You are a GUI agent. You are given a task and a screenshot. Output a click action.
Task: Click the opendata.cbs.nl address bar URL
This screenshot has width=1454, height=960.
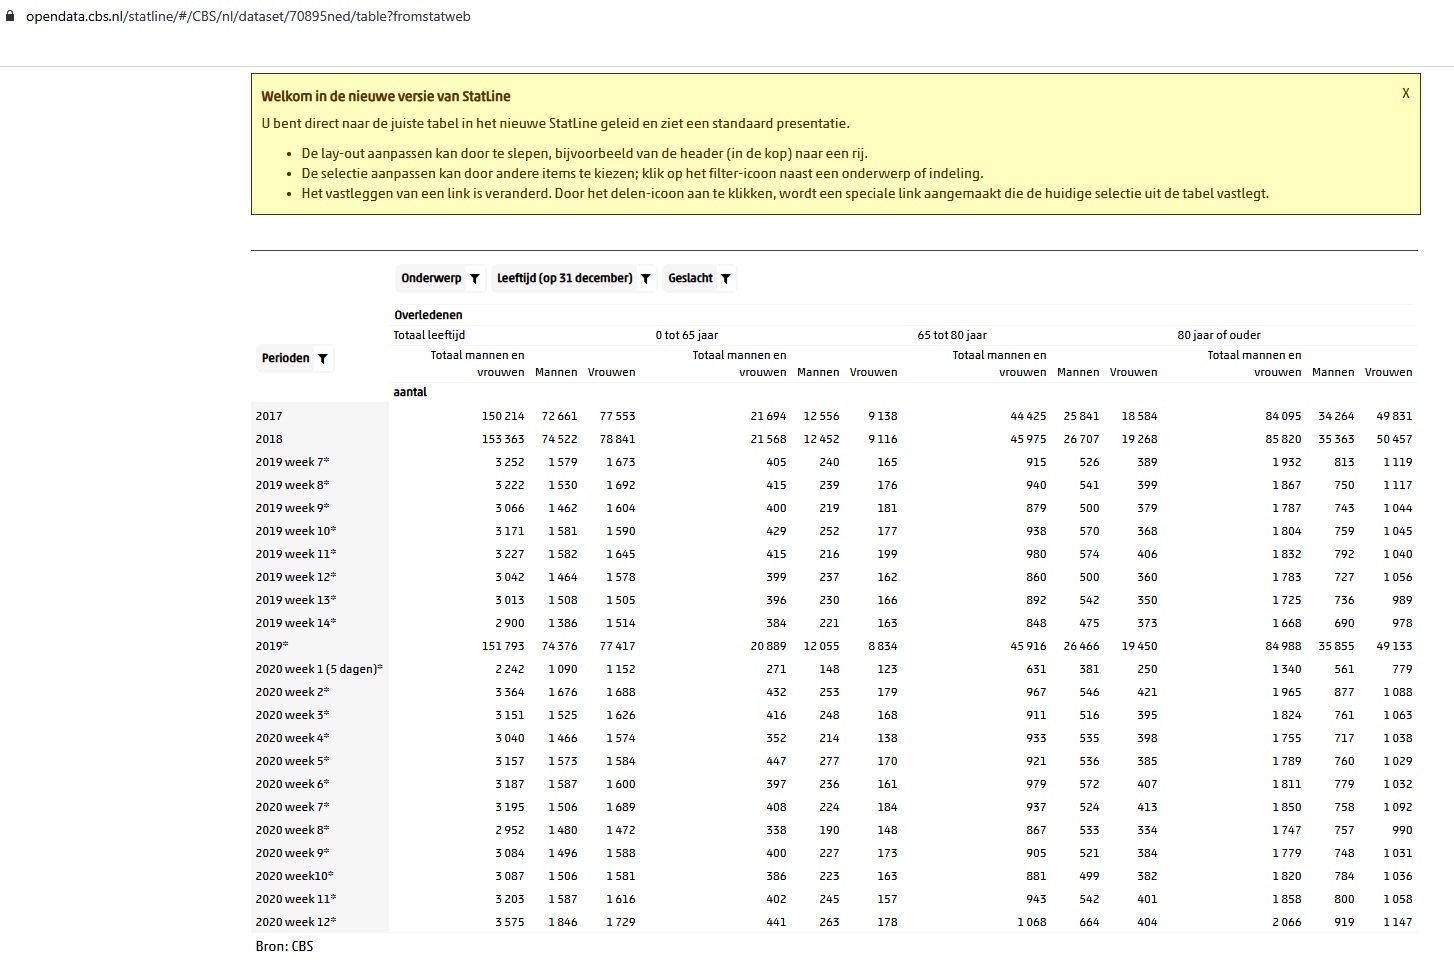(248, 17)
